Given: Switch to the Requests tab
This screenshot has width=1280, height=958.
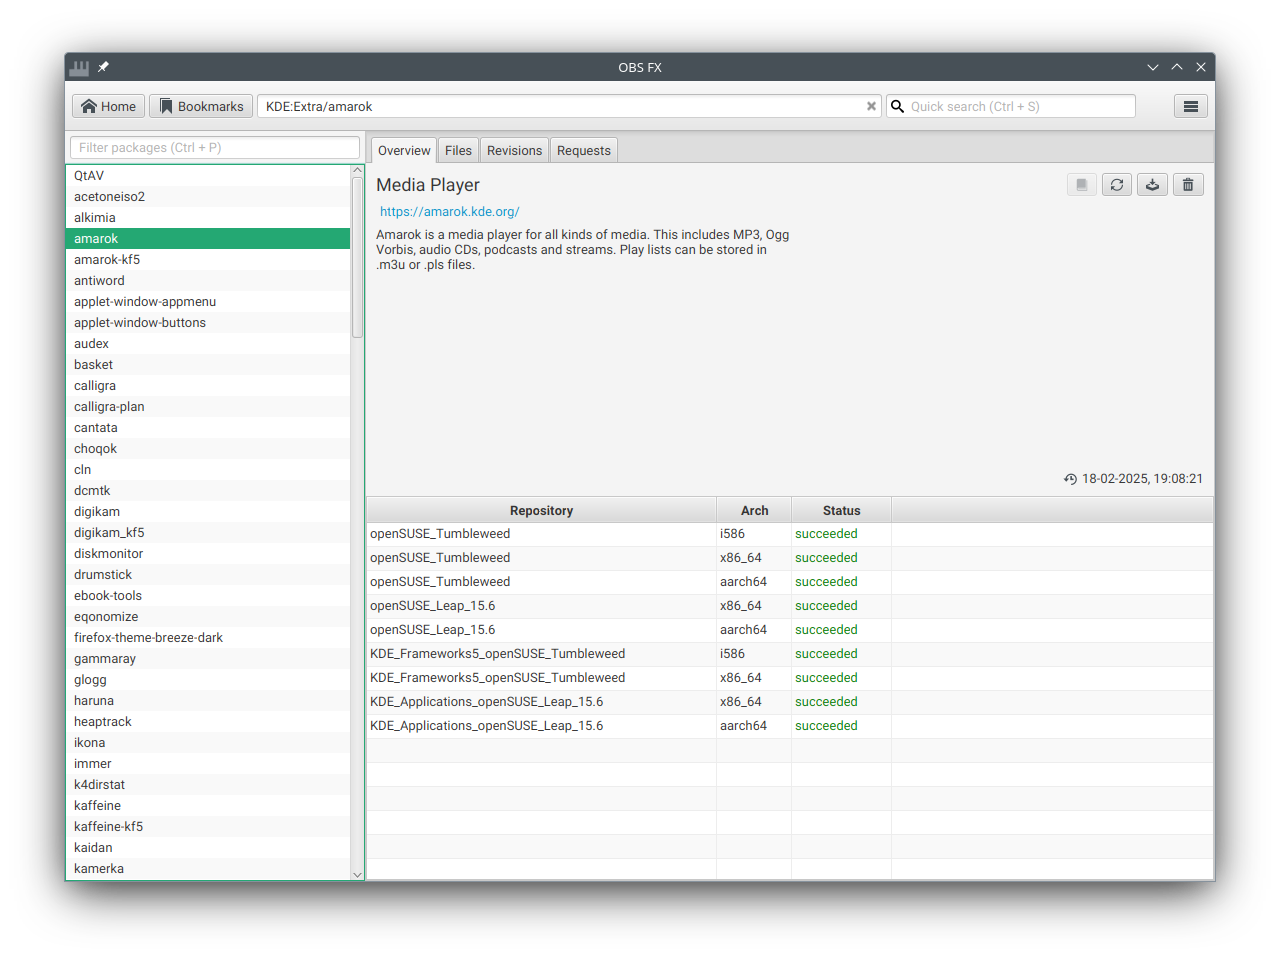Looking at the screenshot, I should [584, 150].
